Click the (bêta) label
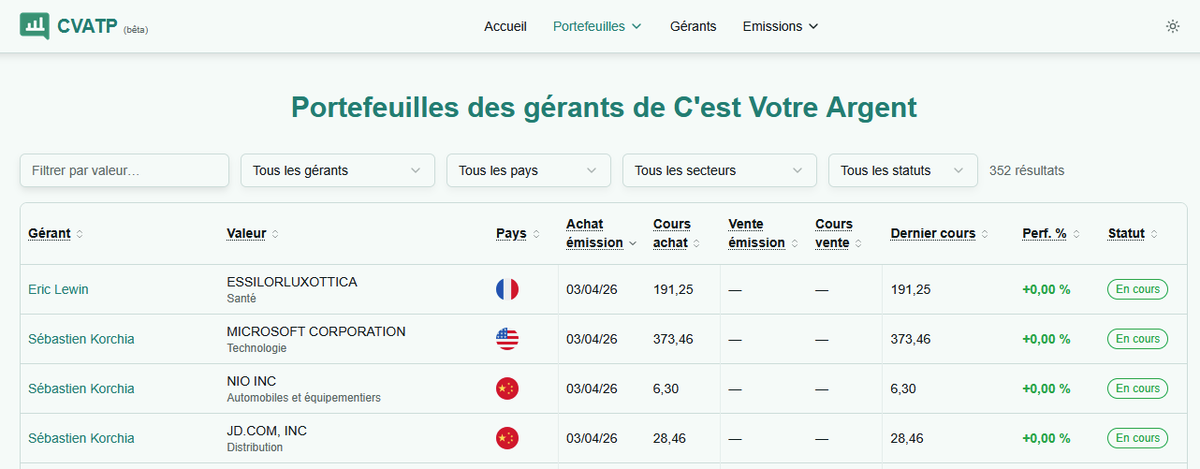The image size is (1200, 469). pos(136,30)
